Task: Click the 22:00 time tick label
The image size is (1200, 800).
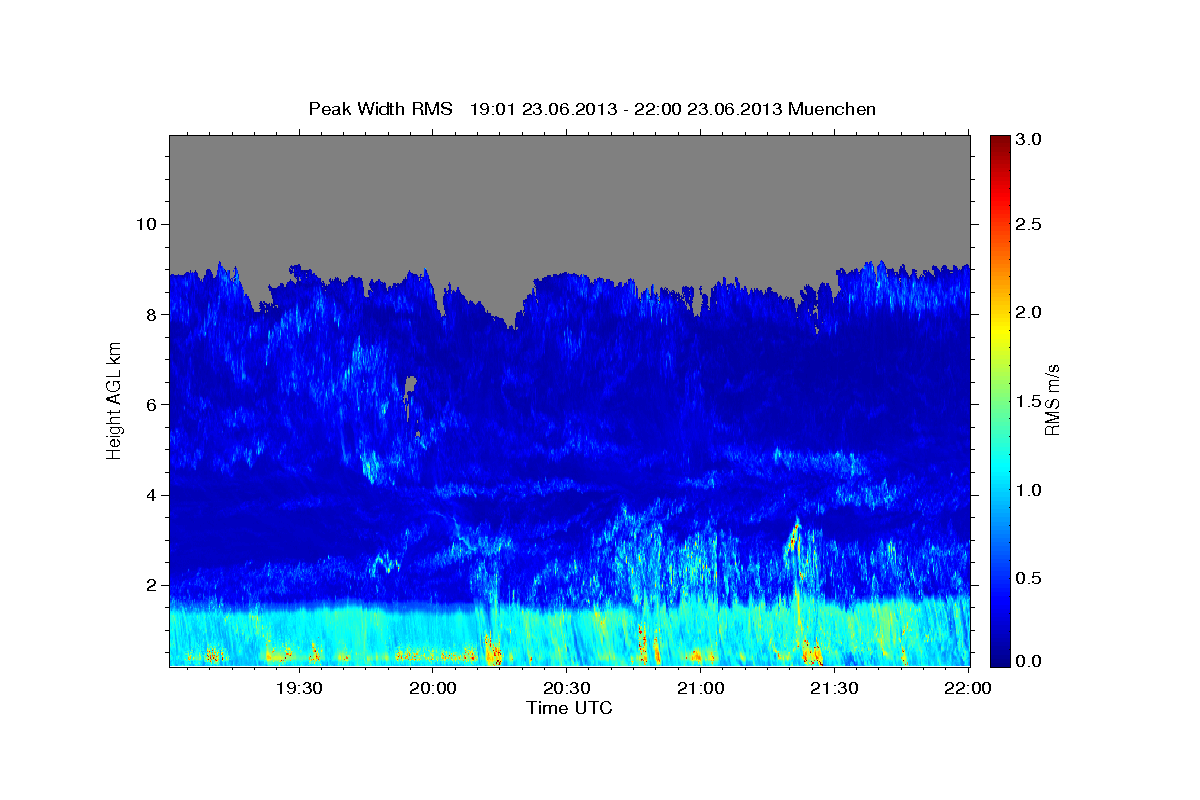Action: 967,688
